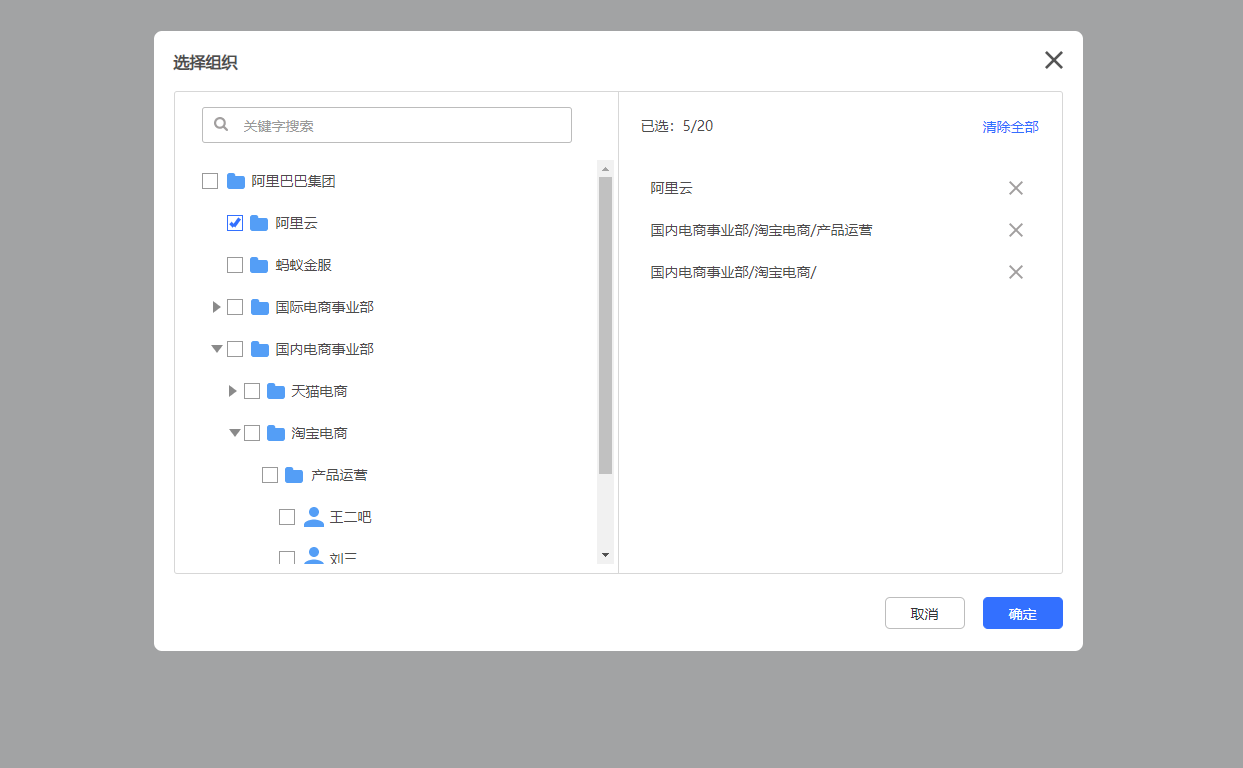1243x768 pixels.
Task: Expand the 天猫电商 node
Action: (233, 391)
